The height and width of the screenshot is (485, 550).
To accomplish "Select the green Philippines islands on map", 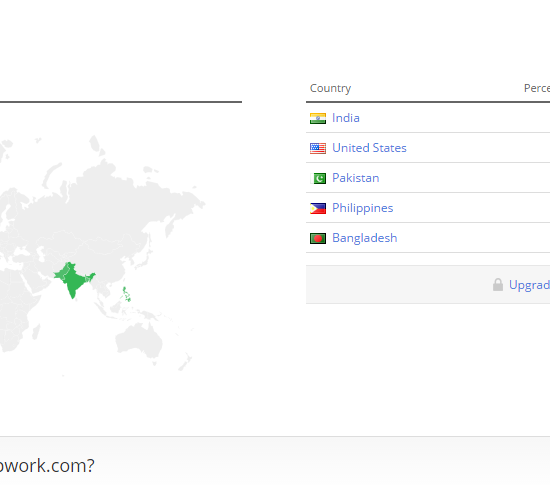I will pyautogui.click(x=126, y=295).
